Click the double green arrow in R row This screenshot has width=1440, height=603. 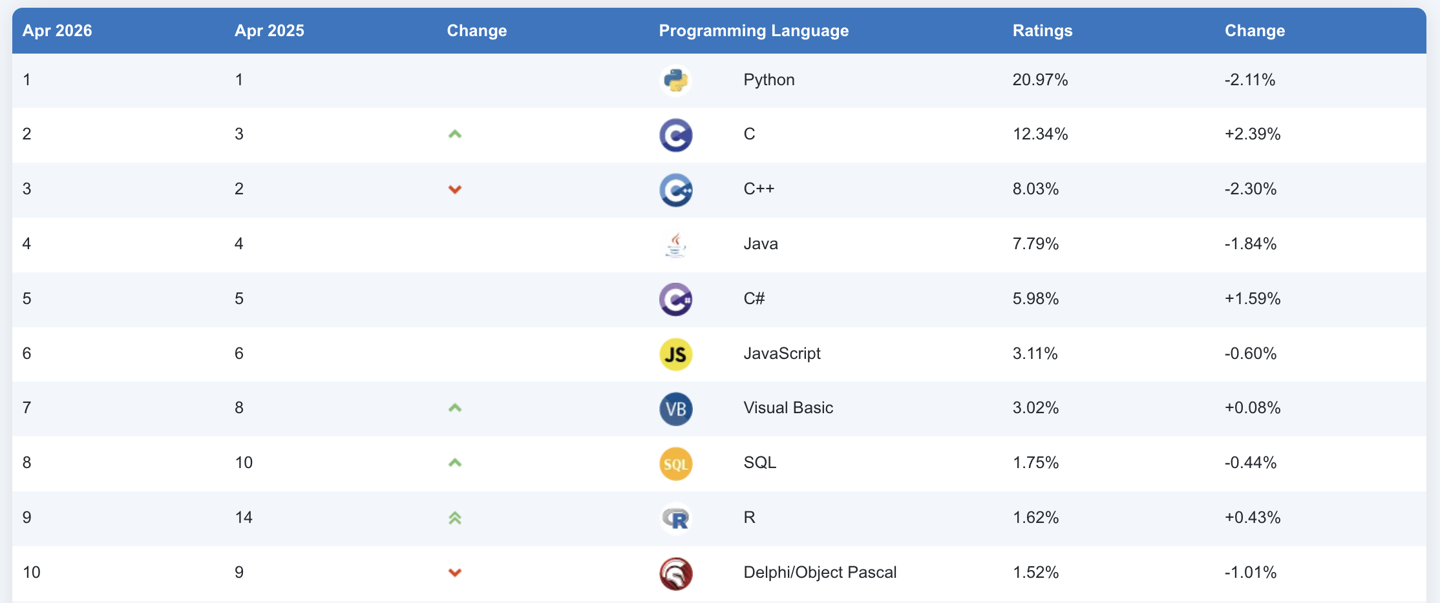tap(455, 518)
